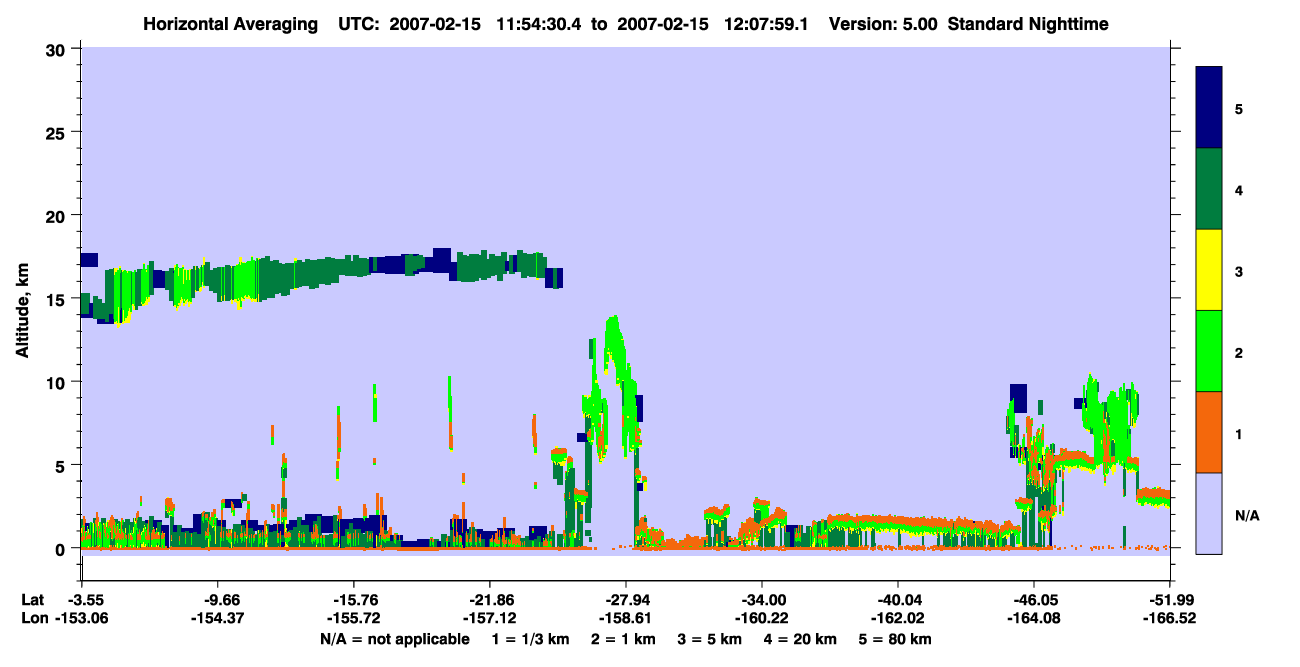The height and width of the screenshot is (667, 1300).
Task: Click the 'Lon' row label
Action: [x=33, y=618]
